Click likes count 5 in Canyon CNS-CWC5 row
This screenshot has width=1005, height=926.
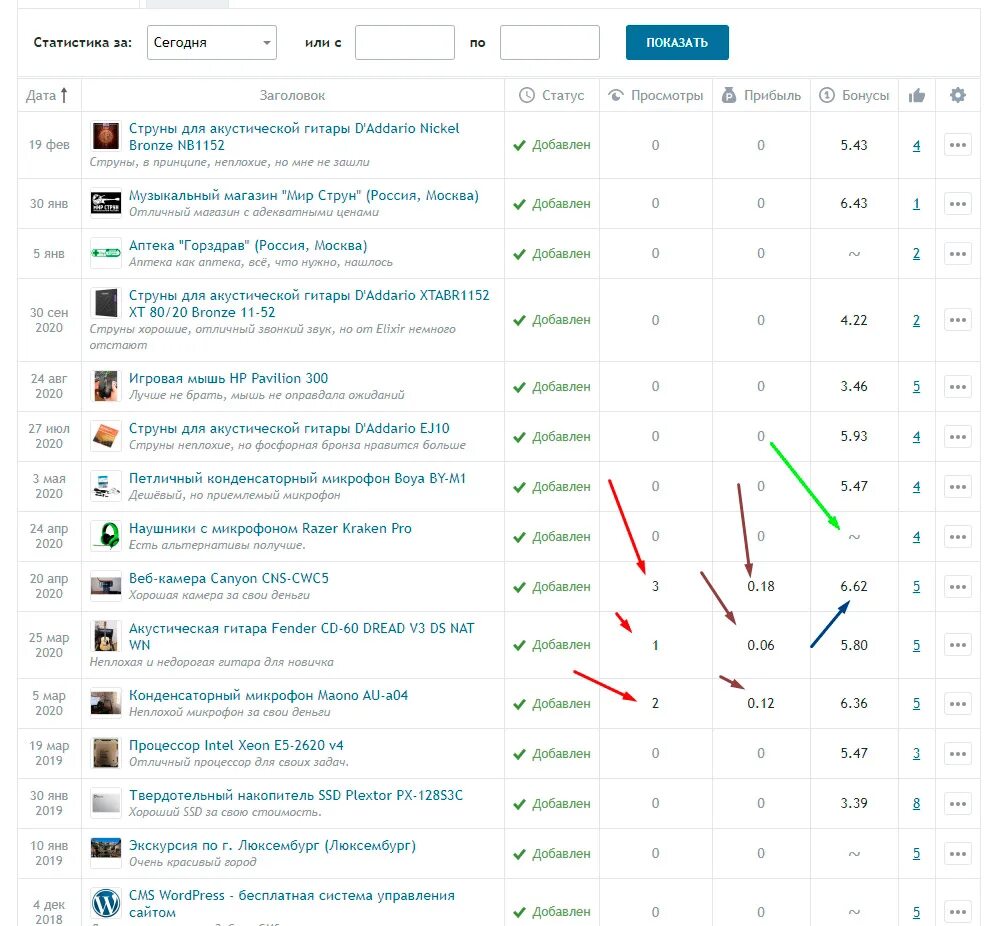coord(917,586)
